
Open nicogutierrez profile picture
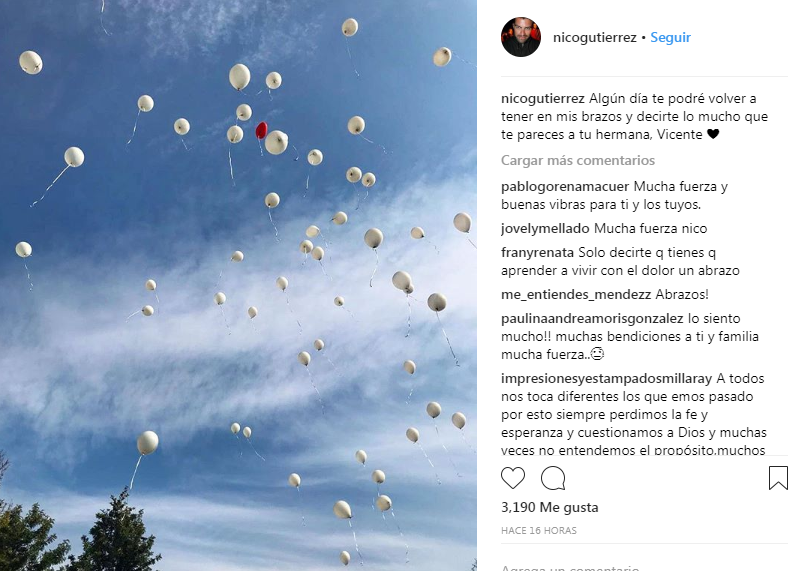pyautogui.click(x=521, y=37)
